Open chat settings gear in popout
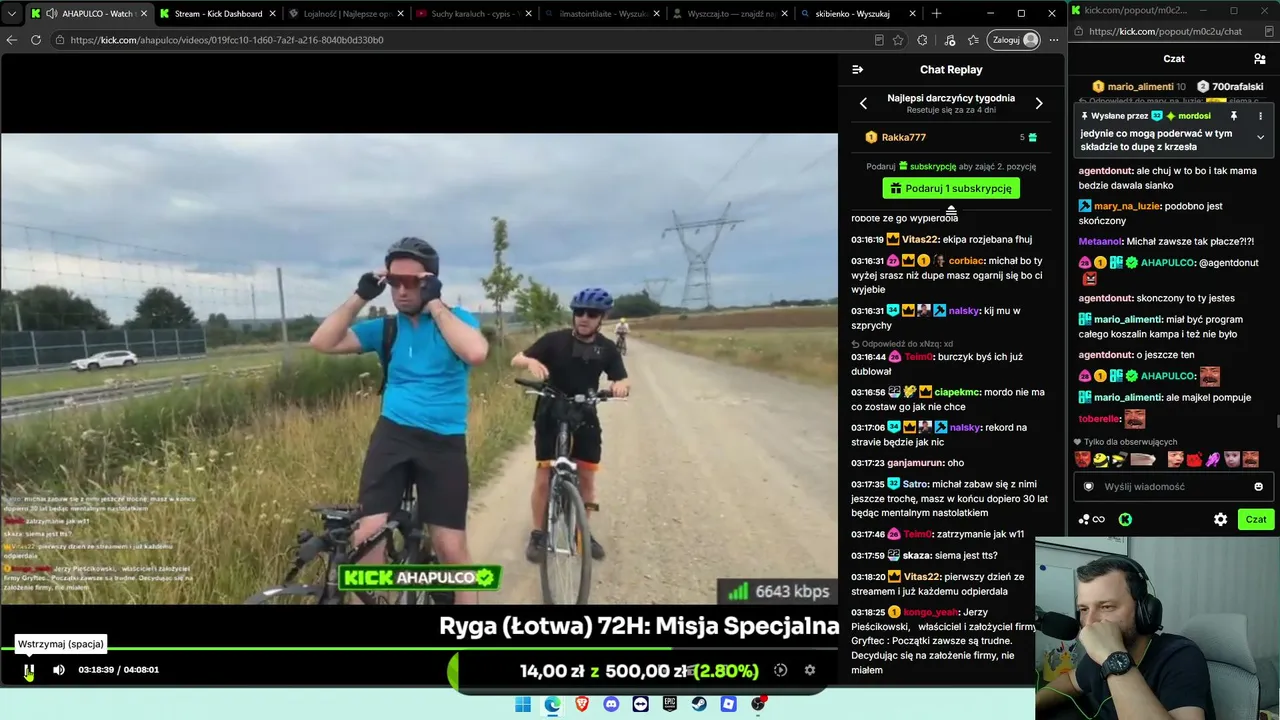Viewport: 1280px width, 720px height. [1220, 519]
